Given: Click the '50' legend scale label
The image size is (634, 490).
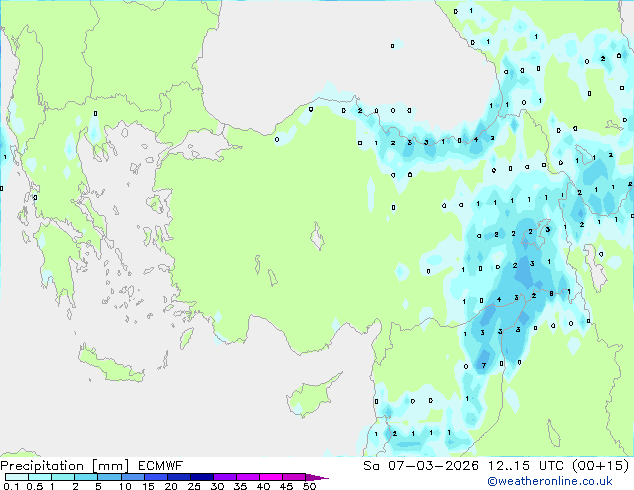Looking at the screenshot, I should tap(309, 486).
